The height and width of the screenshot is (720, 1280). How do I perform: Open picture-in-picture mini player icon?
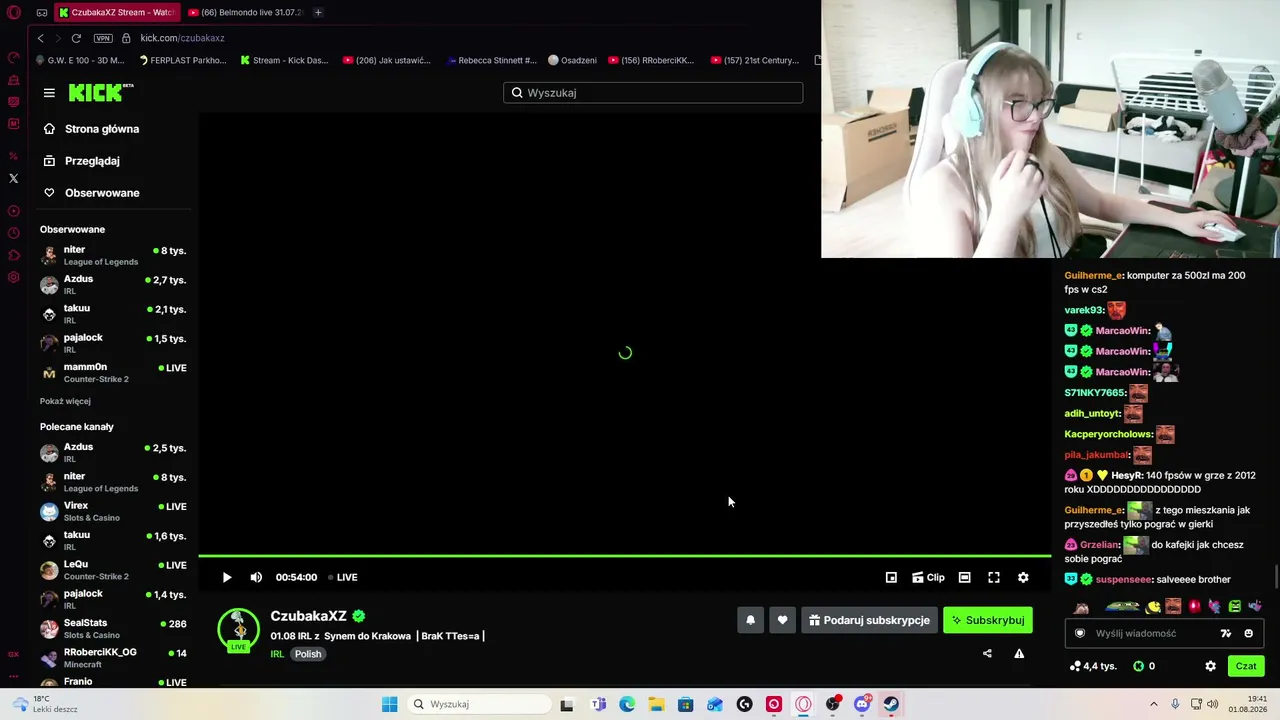click(x=891, y=577)
